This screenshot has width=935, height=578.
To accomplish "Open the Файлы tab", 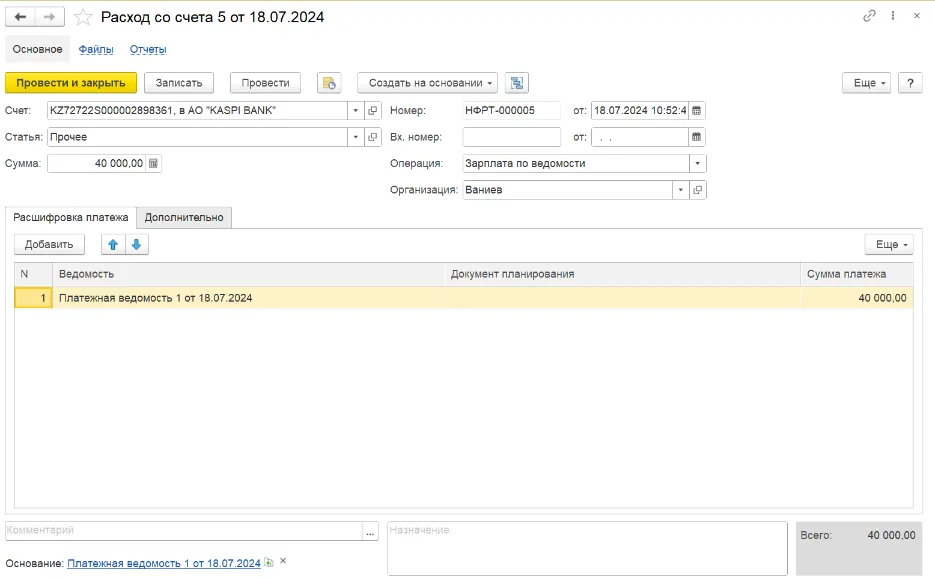I will [96, 50].
